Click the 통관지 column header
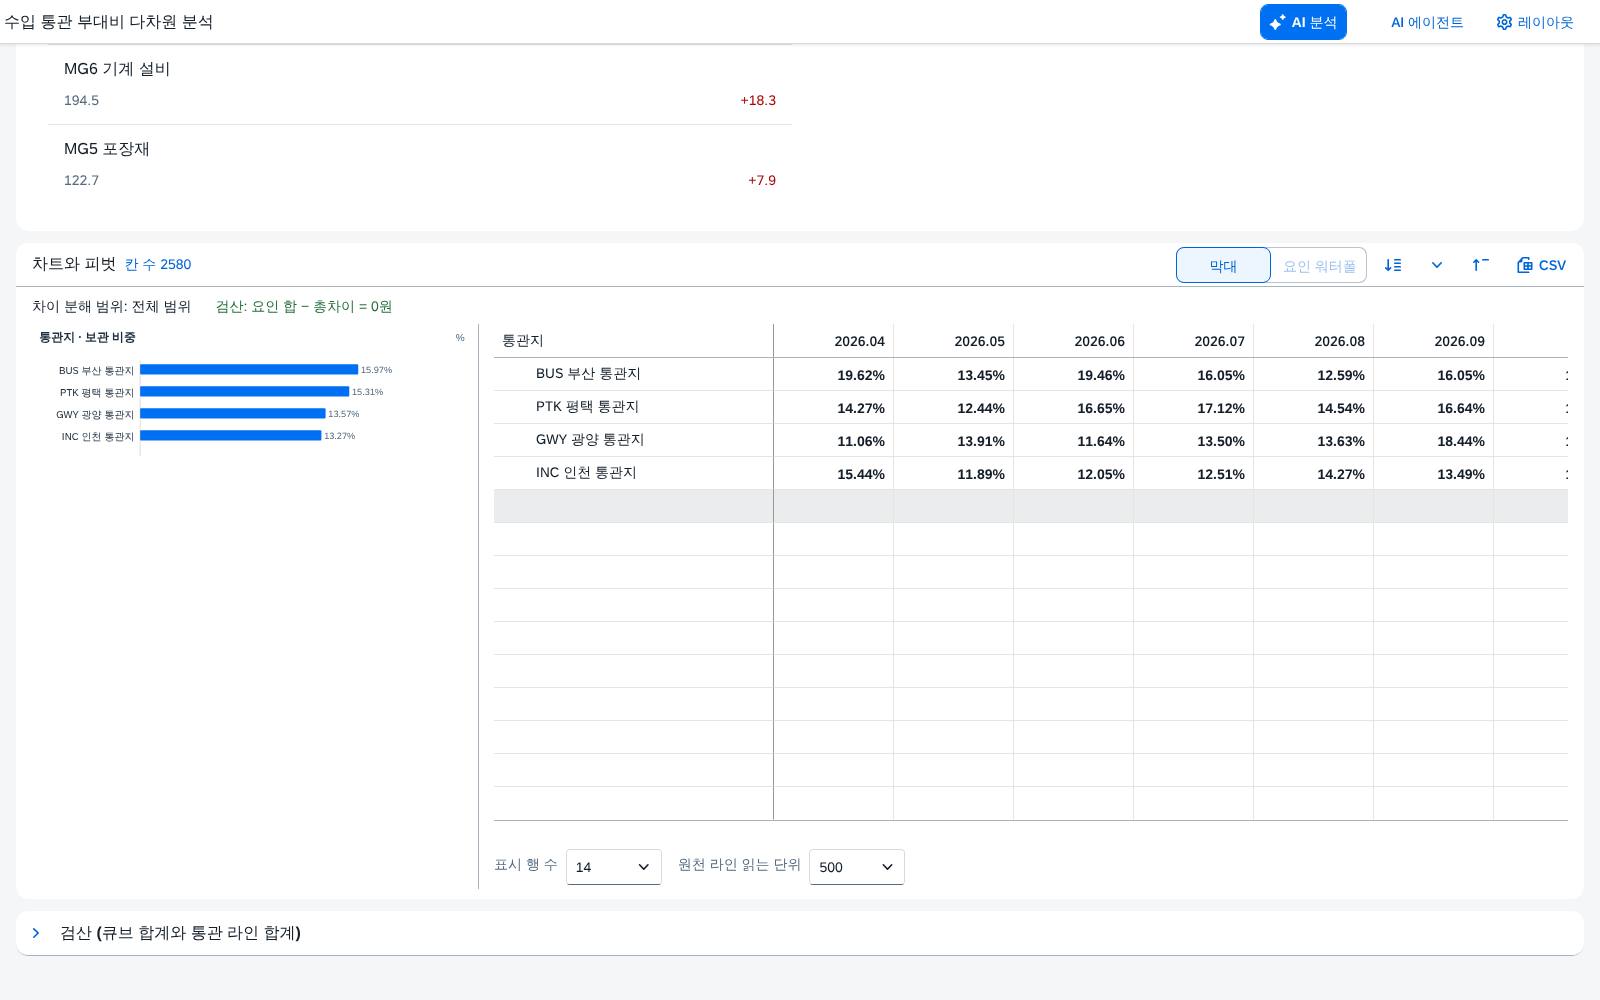1600x1000 pixels. point(633,341)
